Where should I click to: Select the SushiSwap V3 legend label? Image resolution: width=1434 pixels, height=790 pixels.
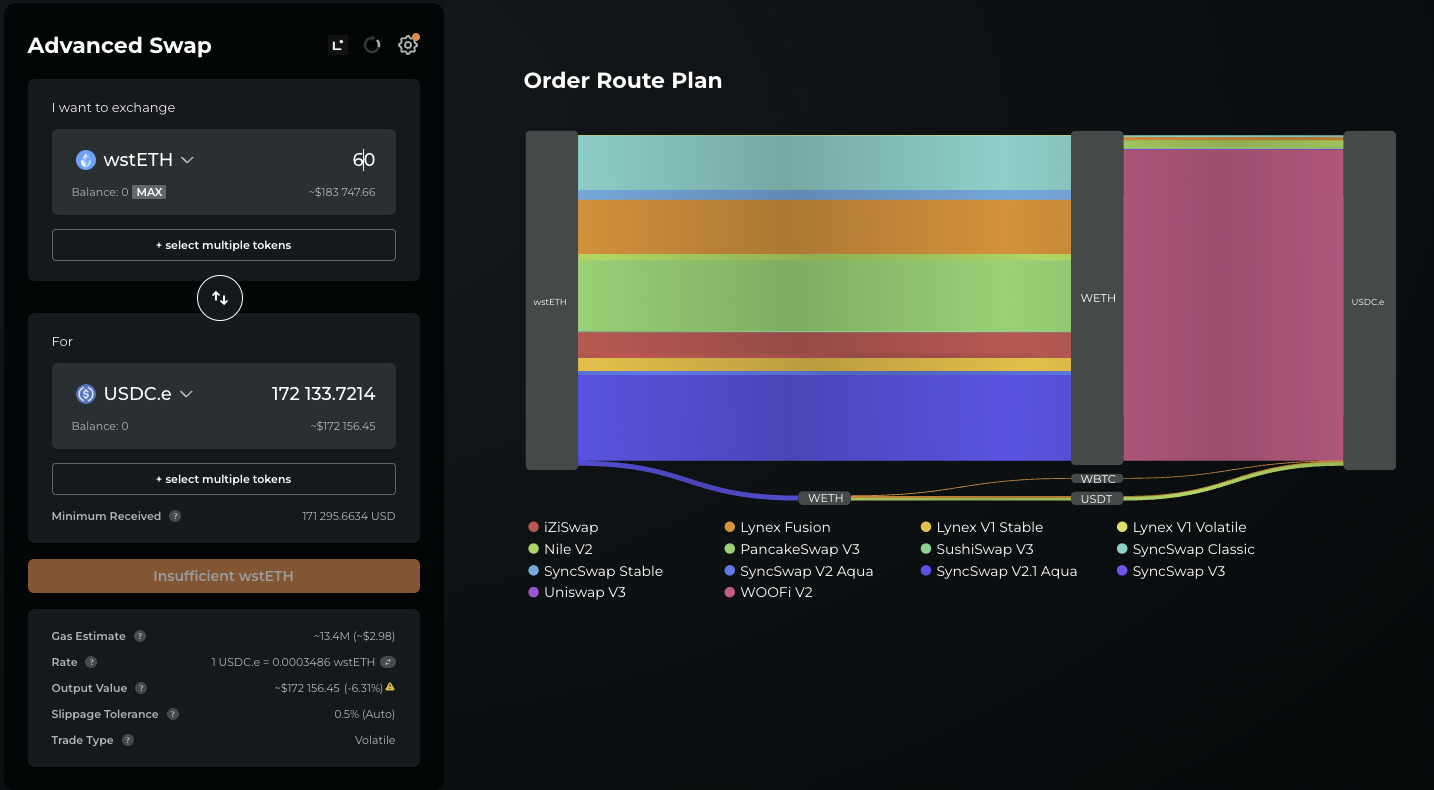pos(985,549)
